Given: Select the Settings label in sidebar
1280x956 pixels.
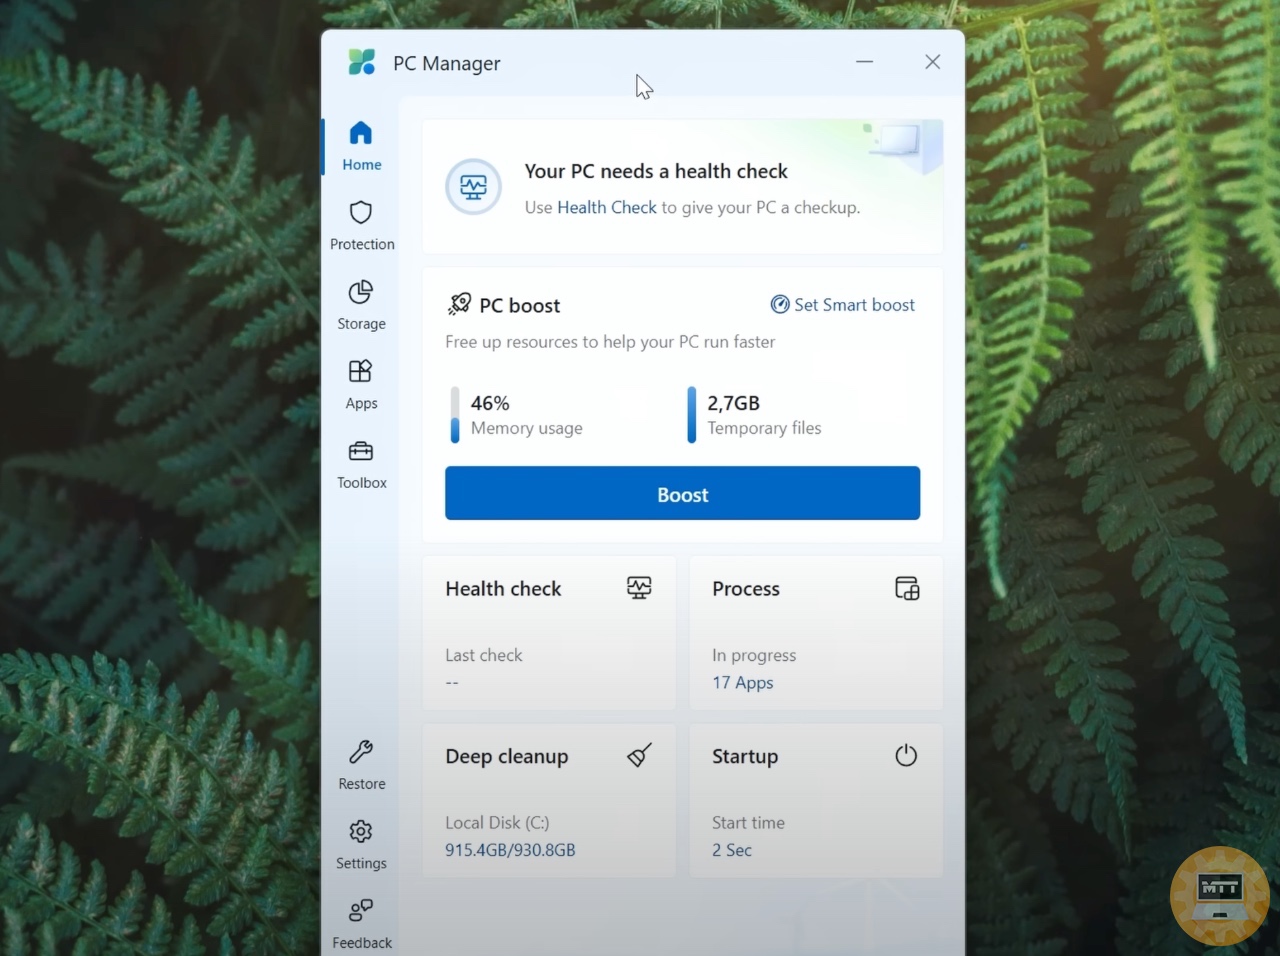Looking at the screenshot, I should tap(361, 863).
